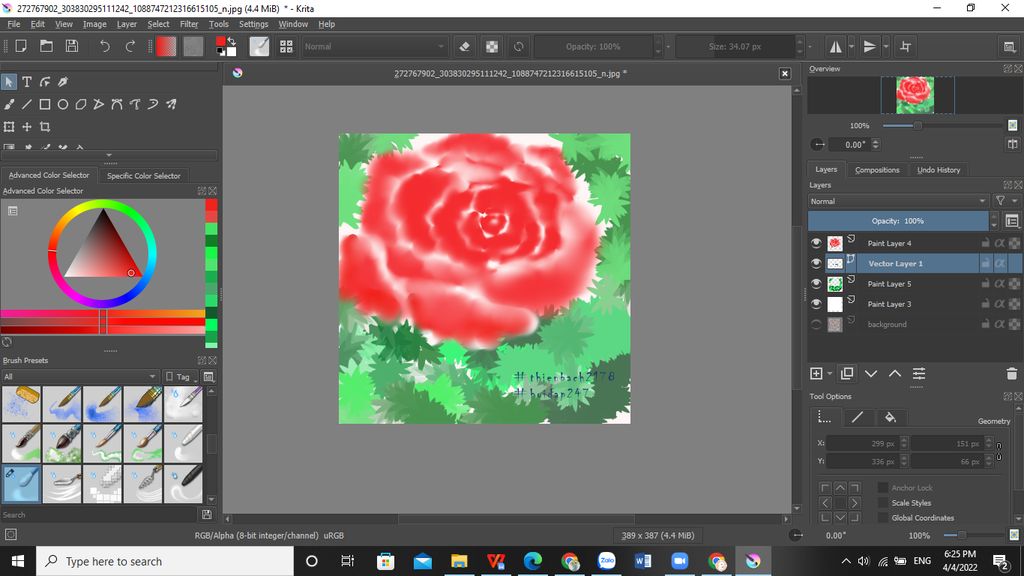1024x576 pixels.
Task: Duplicate the selected layer
Action: click(847, 374)
